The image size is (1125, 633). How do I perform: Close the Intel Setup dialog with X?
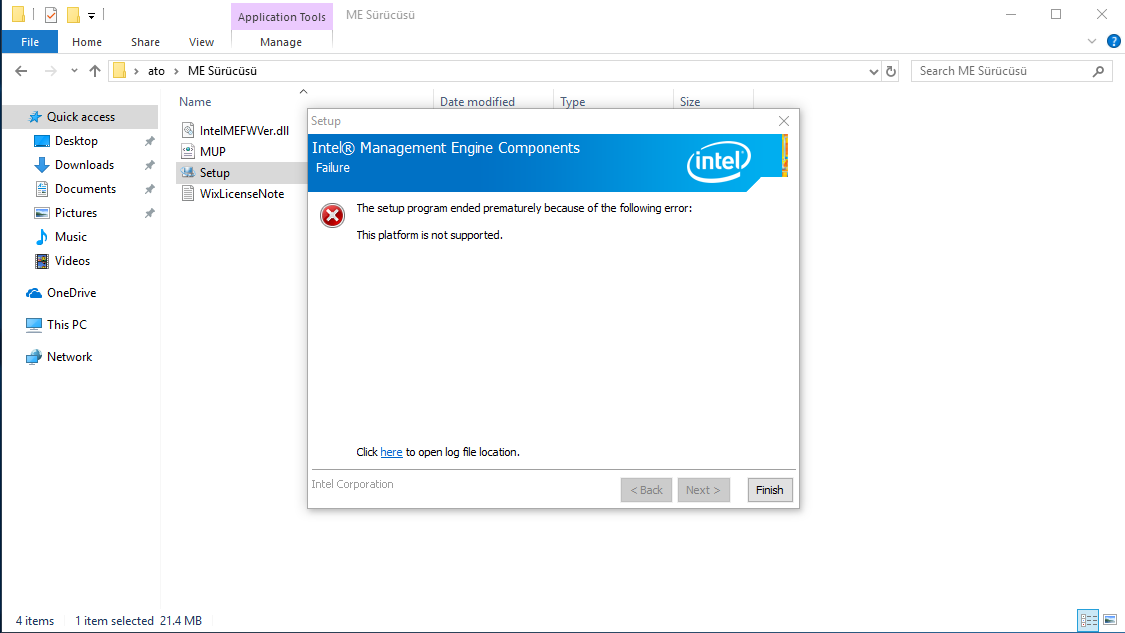click(783, 121)
